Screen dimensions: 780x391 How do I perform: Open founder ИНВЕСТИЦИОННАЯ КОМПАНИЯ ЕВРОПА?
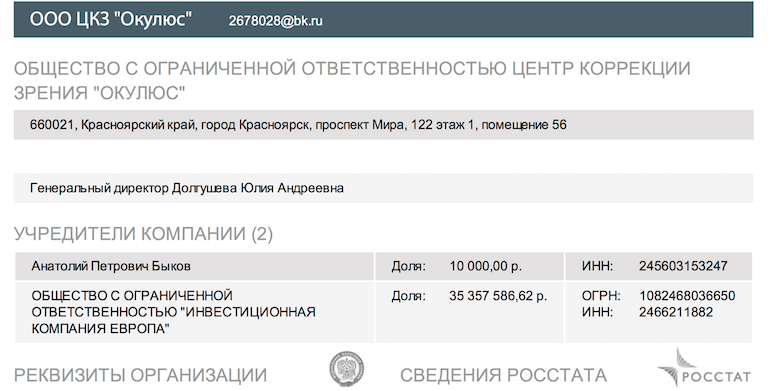(174, 312)
